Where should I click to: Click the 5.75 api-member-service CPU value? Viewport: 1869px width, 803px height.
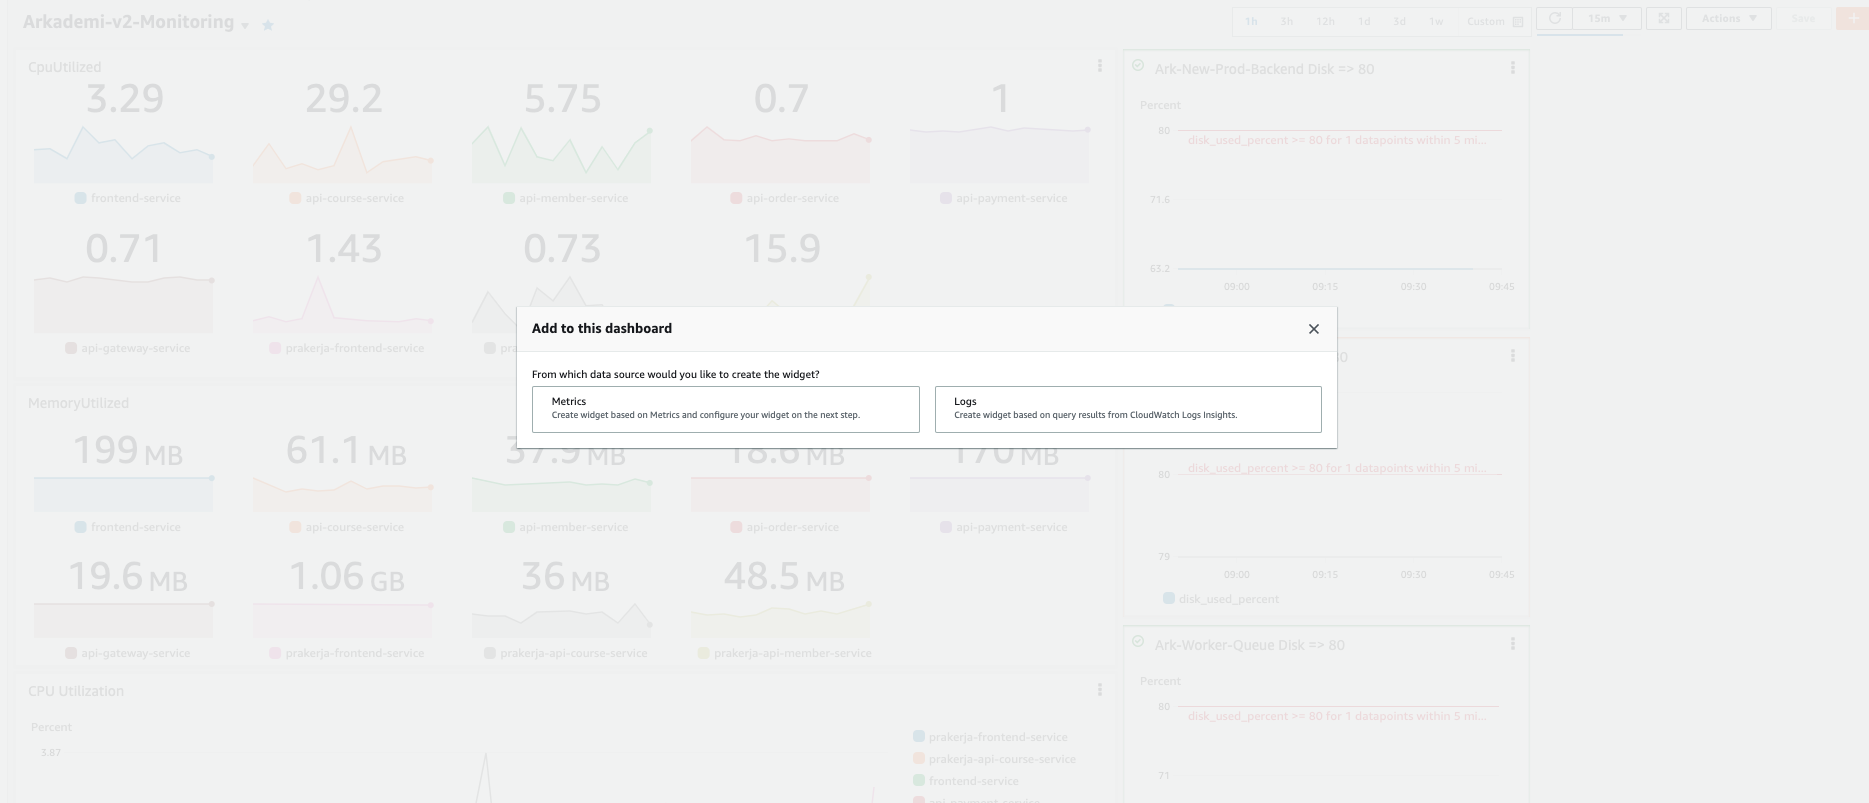(x=562, y=99)
